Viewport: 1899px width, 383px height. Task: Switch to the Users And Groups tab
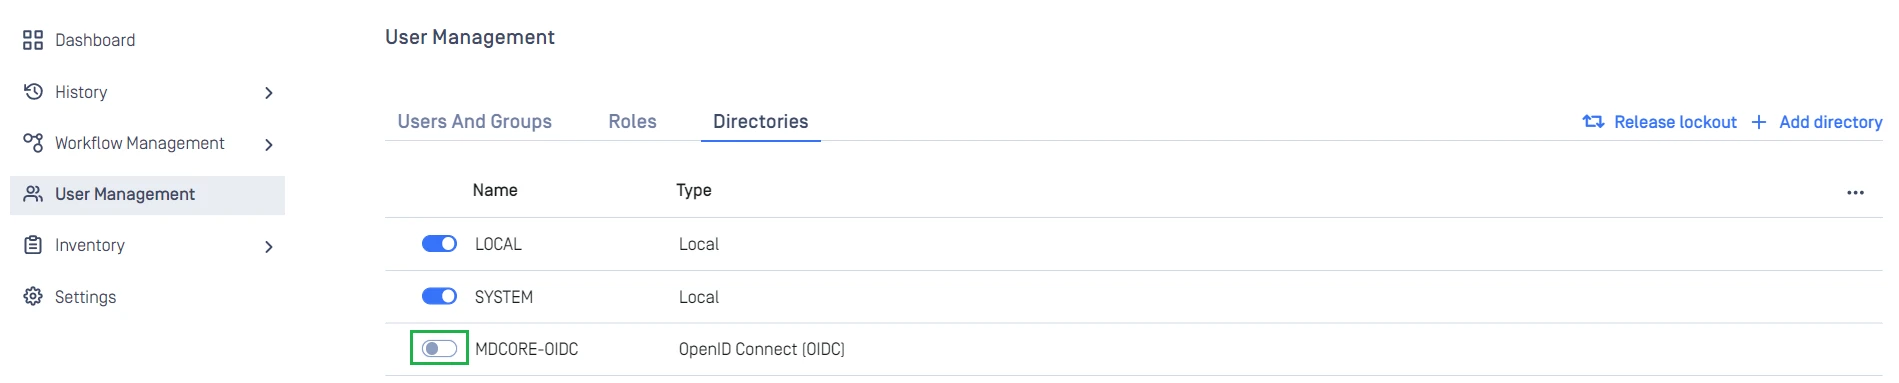click(x=475, y=121)
